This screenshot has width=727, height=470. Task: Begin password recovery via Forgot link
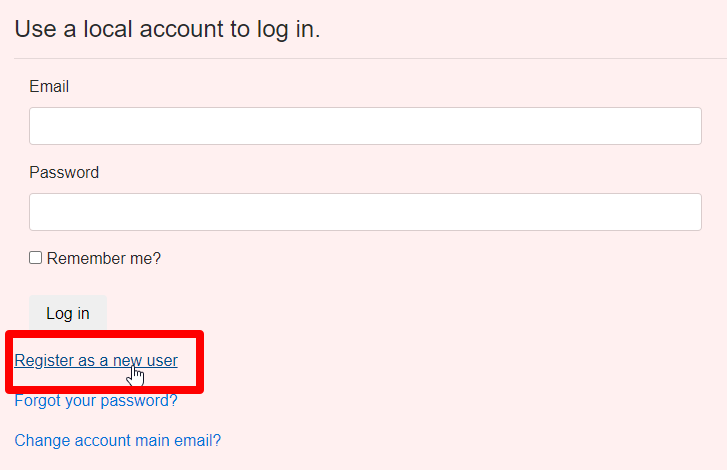point(96,400)
